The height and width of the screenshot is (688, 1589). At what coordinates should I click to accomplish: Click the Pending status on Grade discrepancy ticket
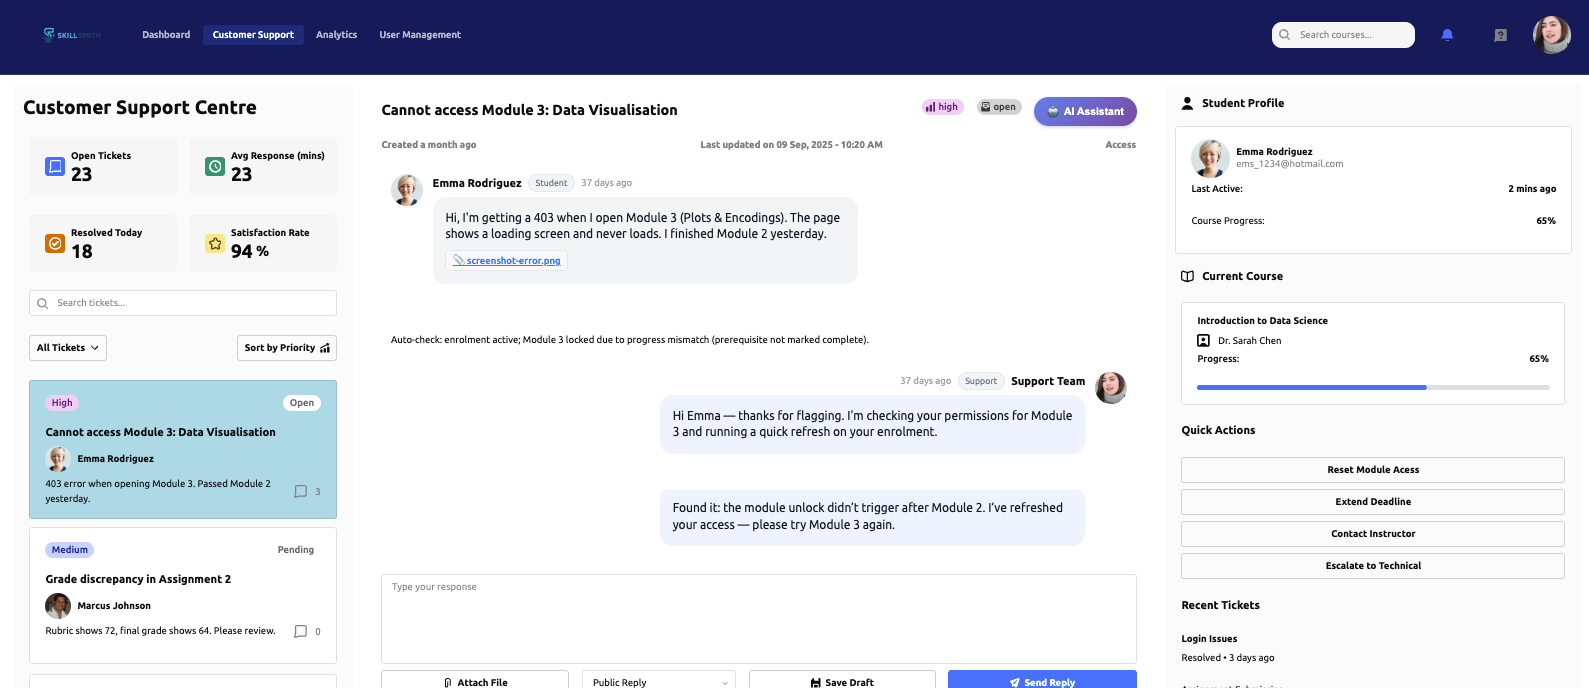click(296, 550)
